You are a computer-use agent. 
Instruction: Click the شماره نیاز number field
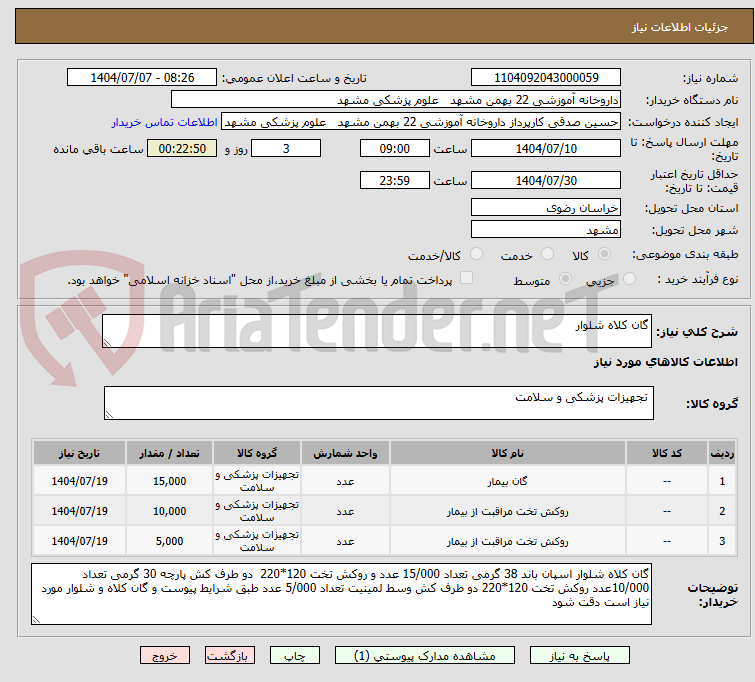coord(546,78)
